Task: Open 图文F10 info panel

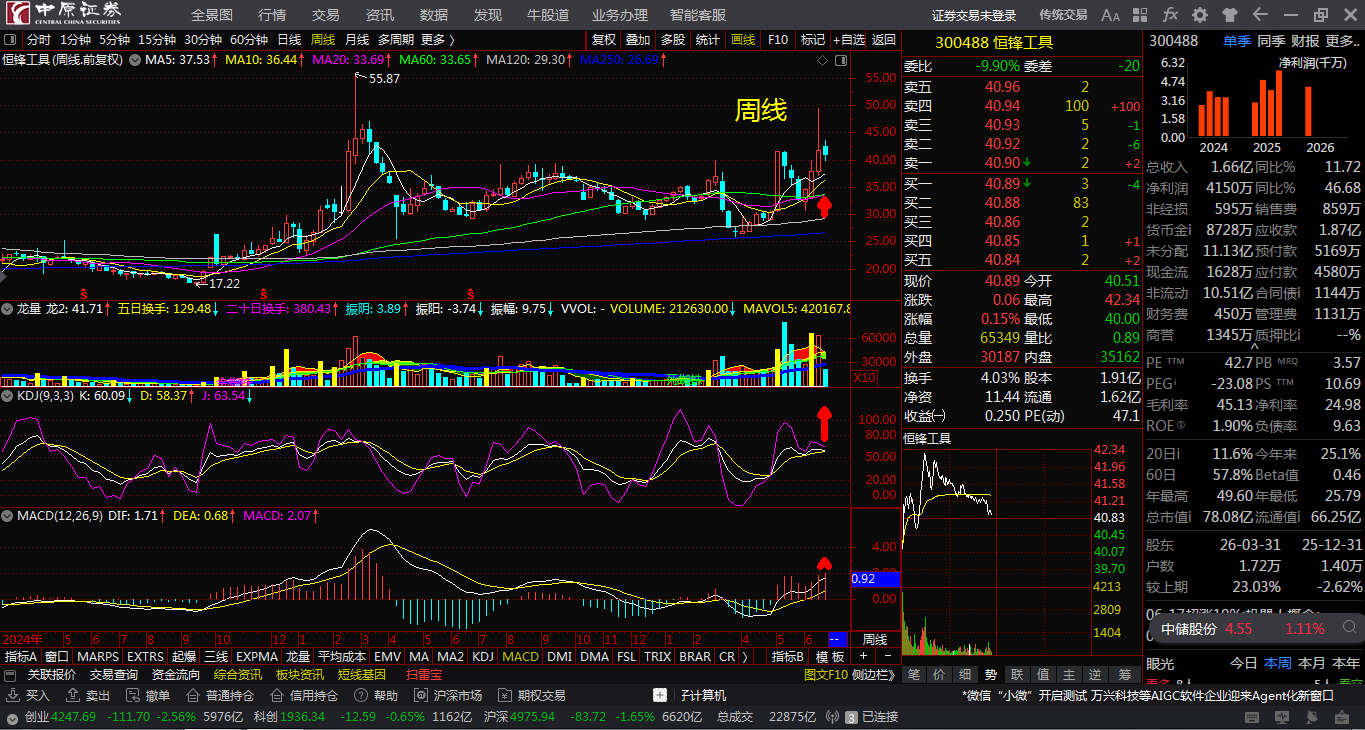Action: tap(827, 675)
